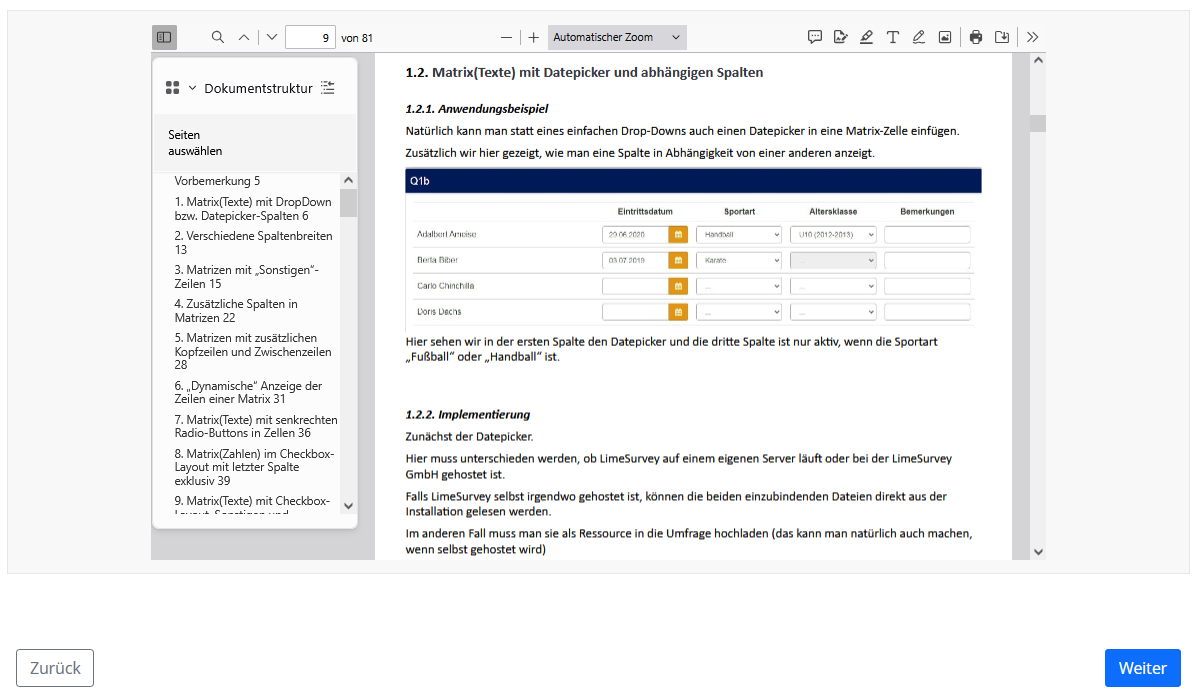
Task: Zoom in with the plus button
Action: 534,37
